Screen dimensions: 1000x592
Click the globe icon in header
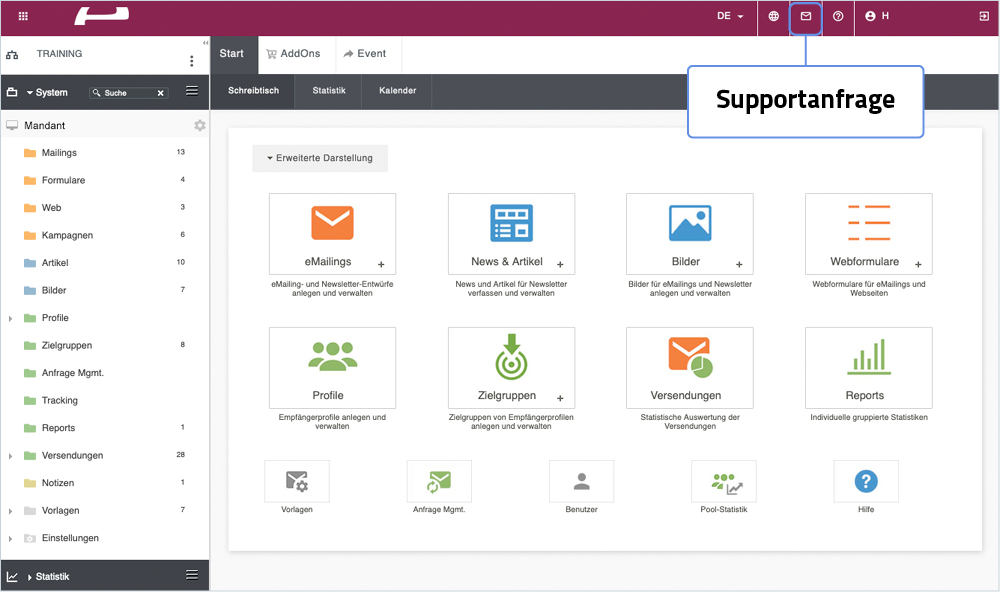point(773,17)
